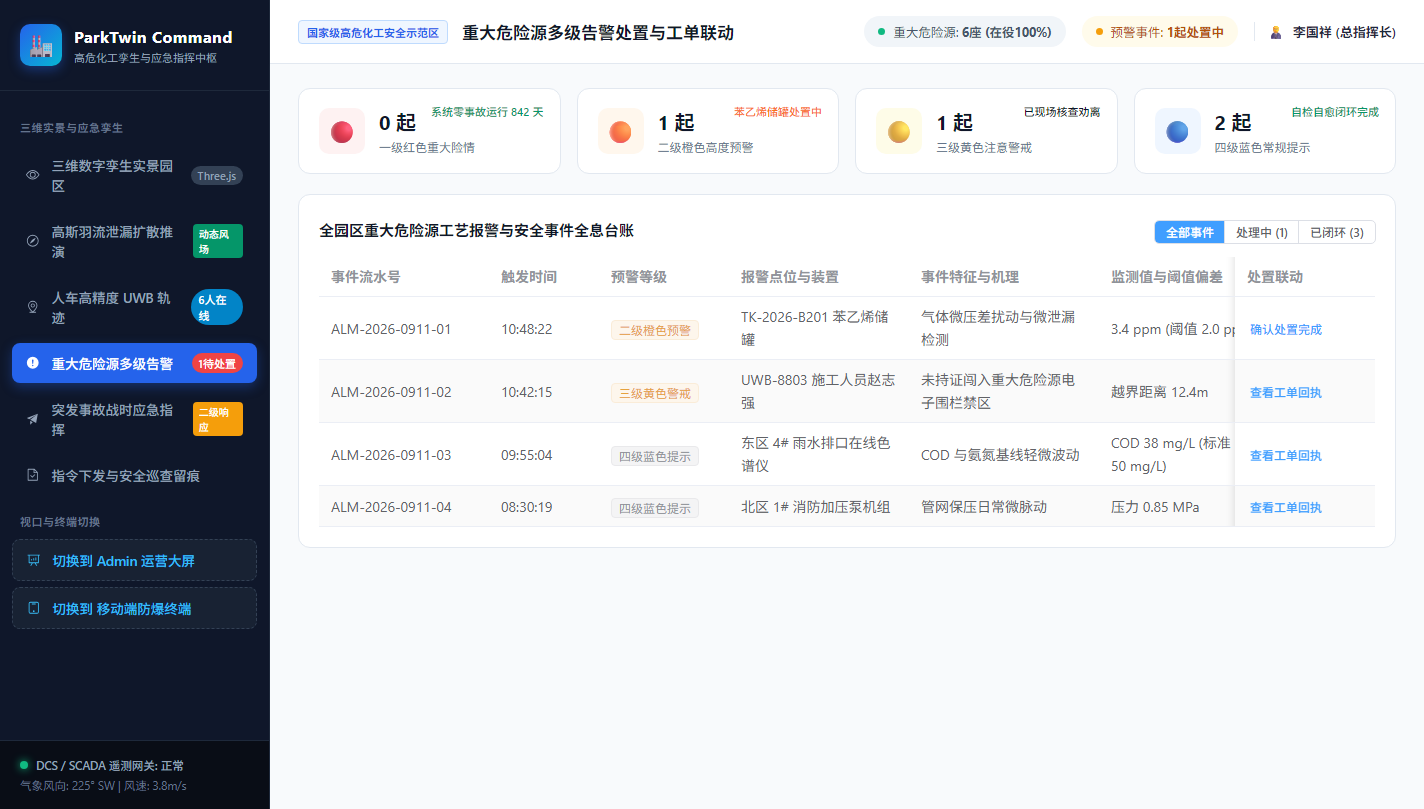The image size is (1424, 809).
Task: Click the ParkTwin Command factory logo icon
Action: tap(41, 45)
